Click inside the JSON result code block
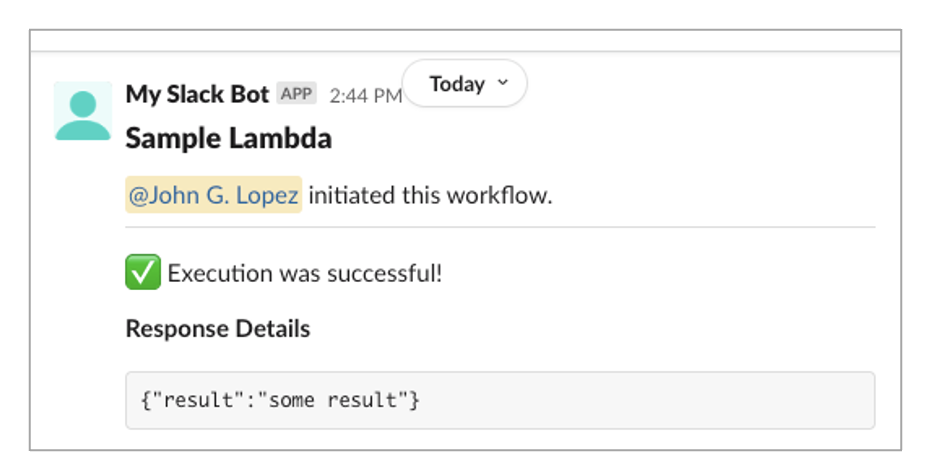The image size is (930, 476). point(500,400)
